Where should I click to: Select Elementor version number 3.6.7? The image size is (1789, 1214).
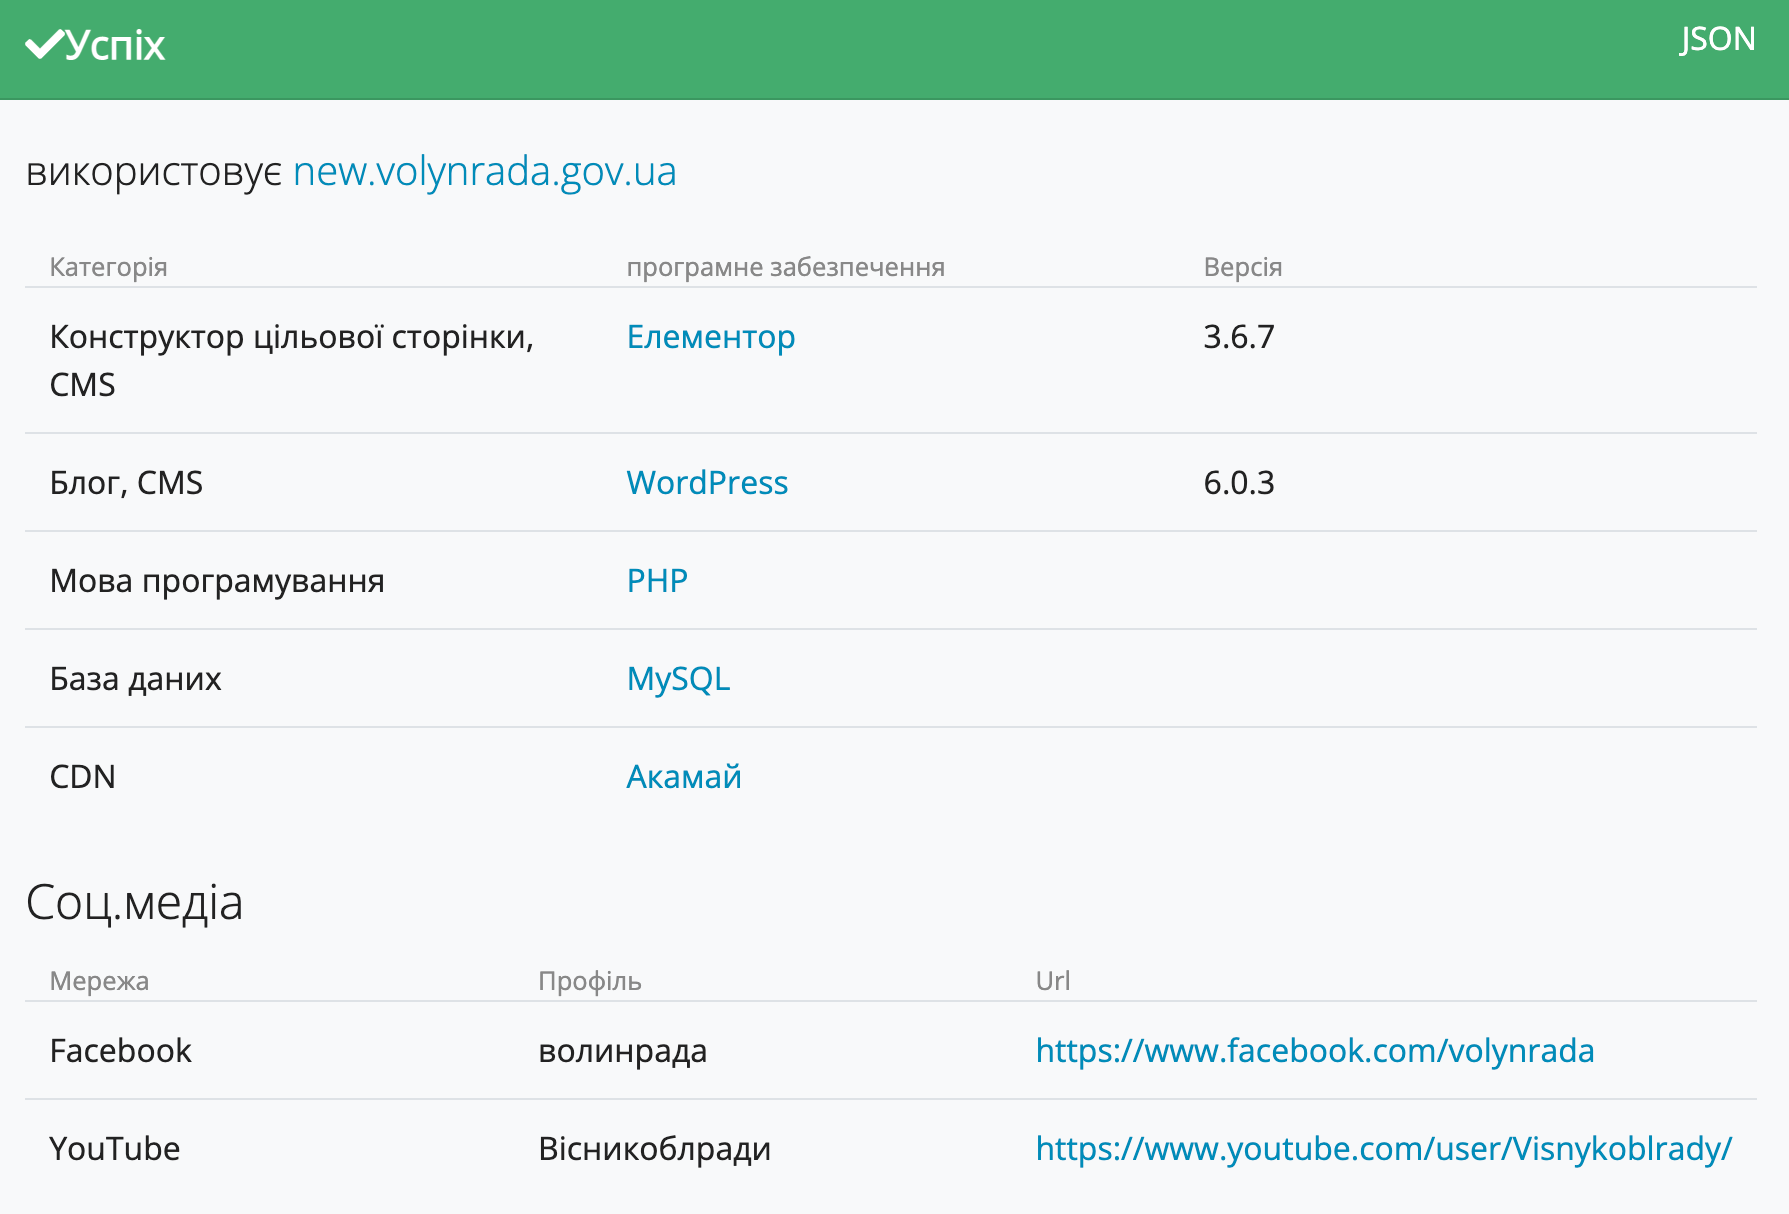tap(1238, 337)
